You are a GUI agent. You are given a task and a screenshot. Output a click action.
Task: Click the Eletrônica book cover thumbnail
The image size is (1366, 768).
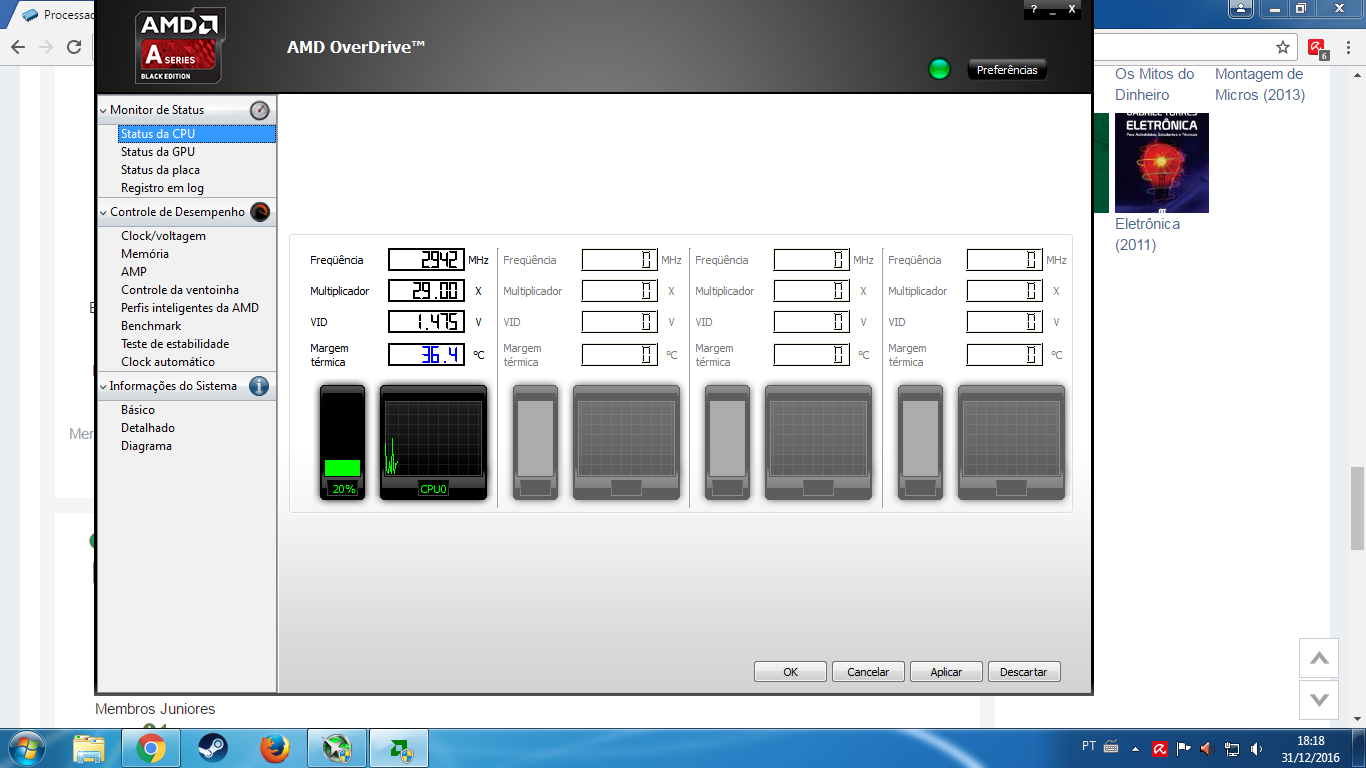[1162, 163]
